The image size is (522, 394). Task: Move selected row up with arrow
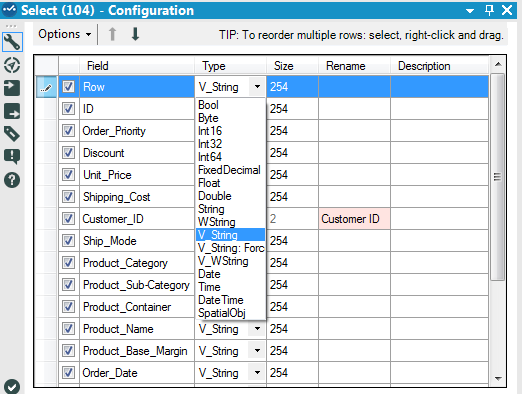pyautogui.click(x=112, y=34)
